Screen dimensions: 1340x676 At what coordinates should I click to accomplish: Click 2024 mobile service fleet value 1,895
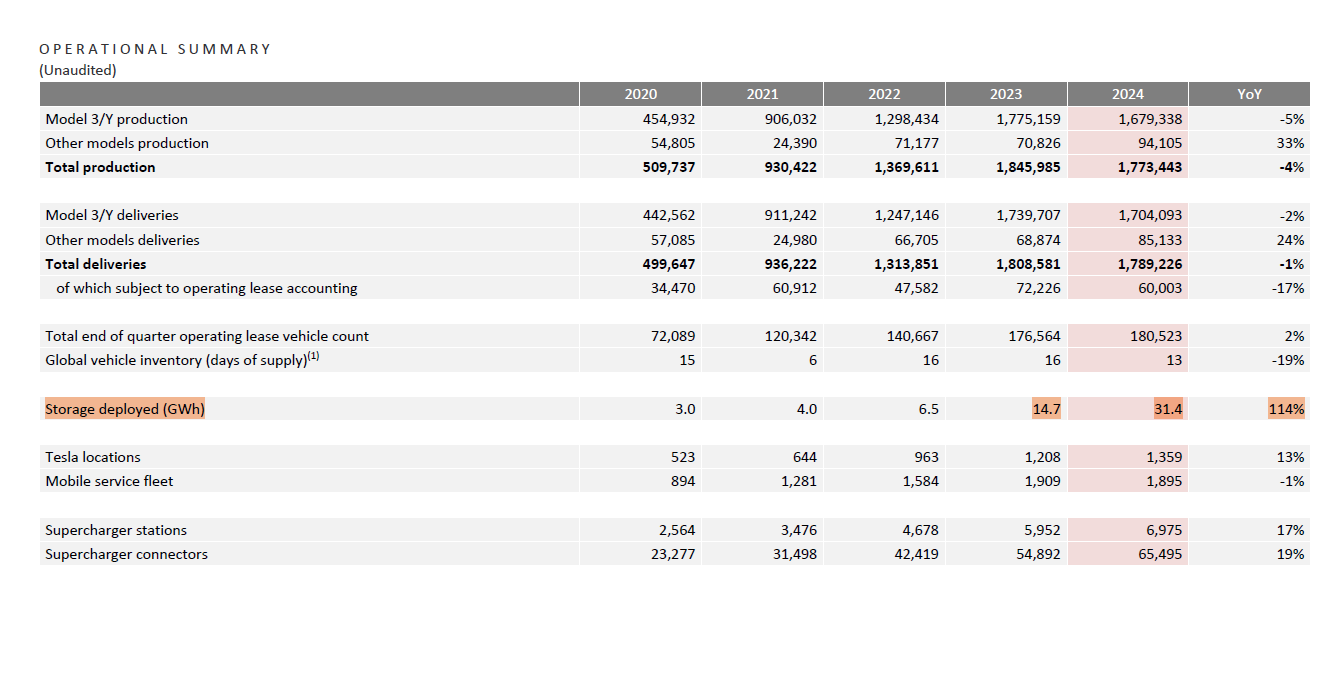click(x=1164, y=481)
